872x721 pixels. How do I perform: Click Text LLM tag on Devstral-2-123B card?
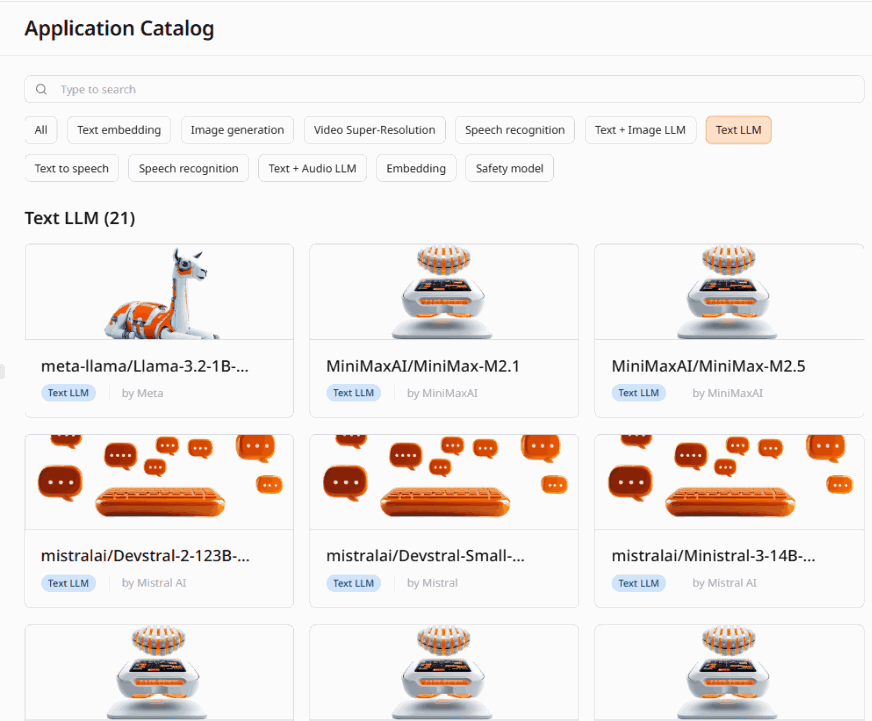[68, 583]
